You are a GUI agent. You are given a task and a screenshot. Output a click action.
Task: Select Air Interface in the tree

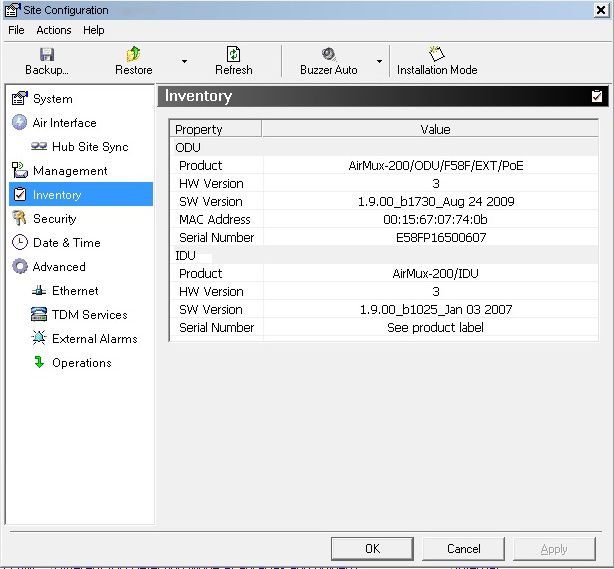pos(64,123)
